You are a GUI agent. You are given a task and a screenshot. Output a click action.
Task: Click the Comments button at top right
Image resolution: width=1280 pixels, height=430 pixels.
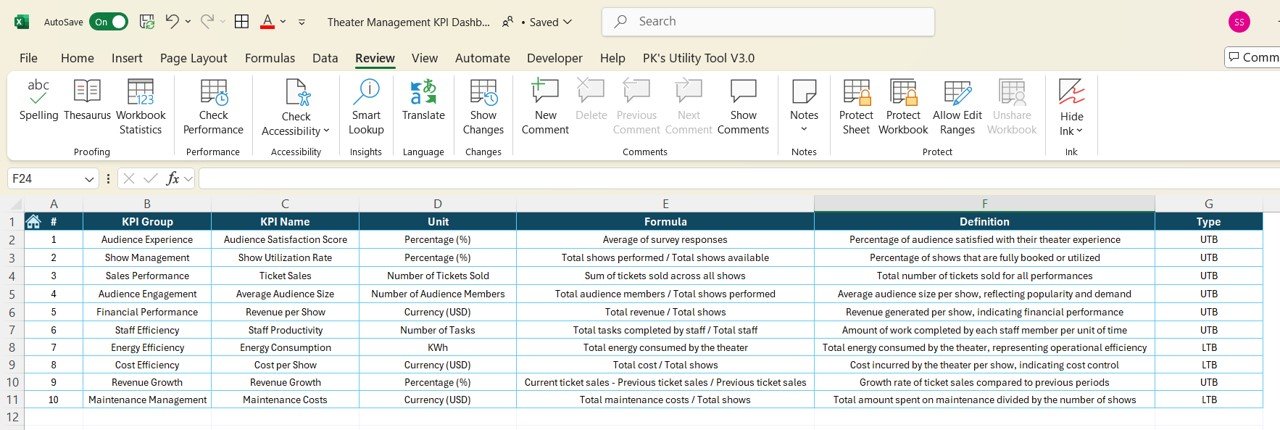tap(1253, 57)
